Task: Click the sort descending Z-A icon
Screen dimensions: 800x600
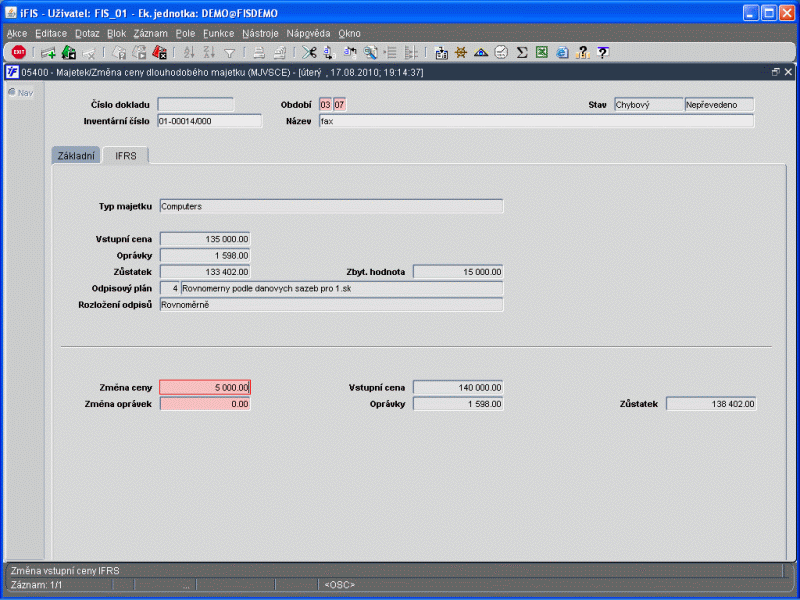Action: click(x=209, y=53)
